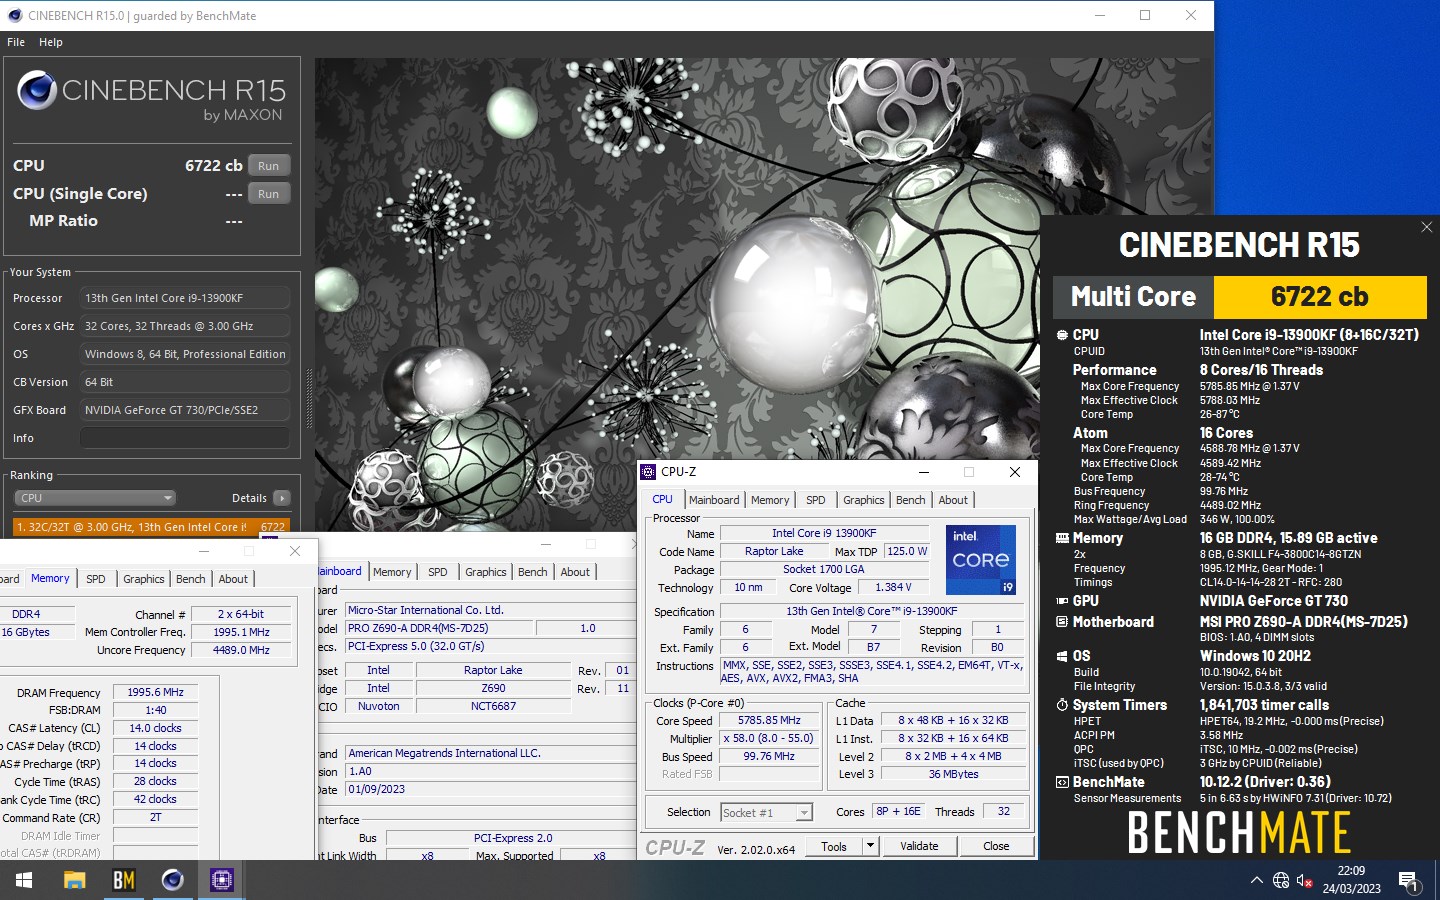
Task: Click the 6722 cb Multi Core score
Action: tap(1320, 297)
